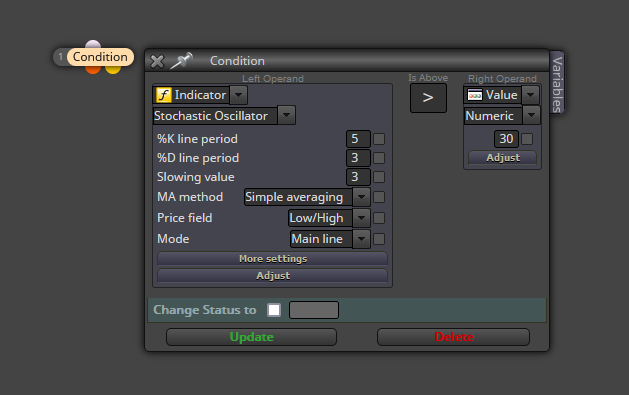Click the Price field label
629x395 pixels.
tap(185, 218)
